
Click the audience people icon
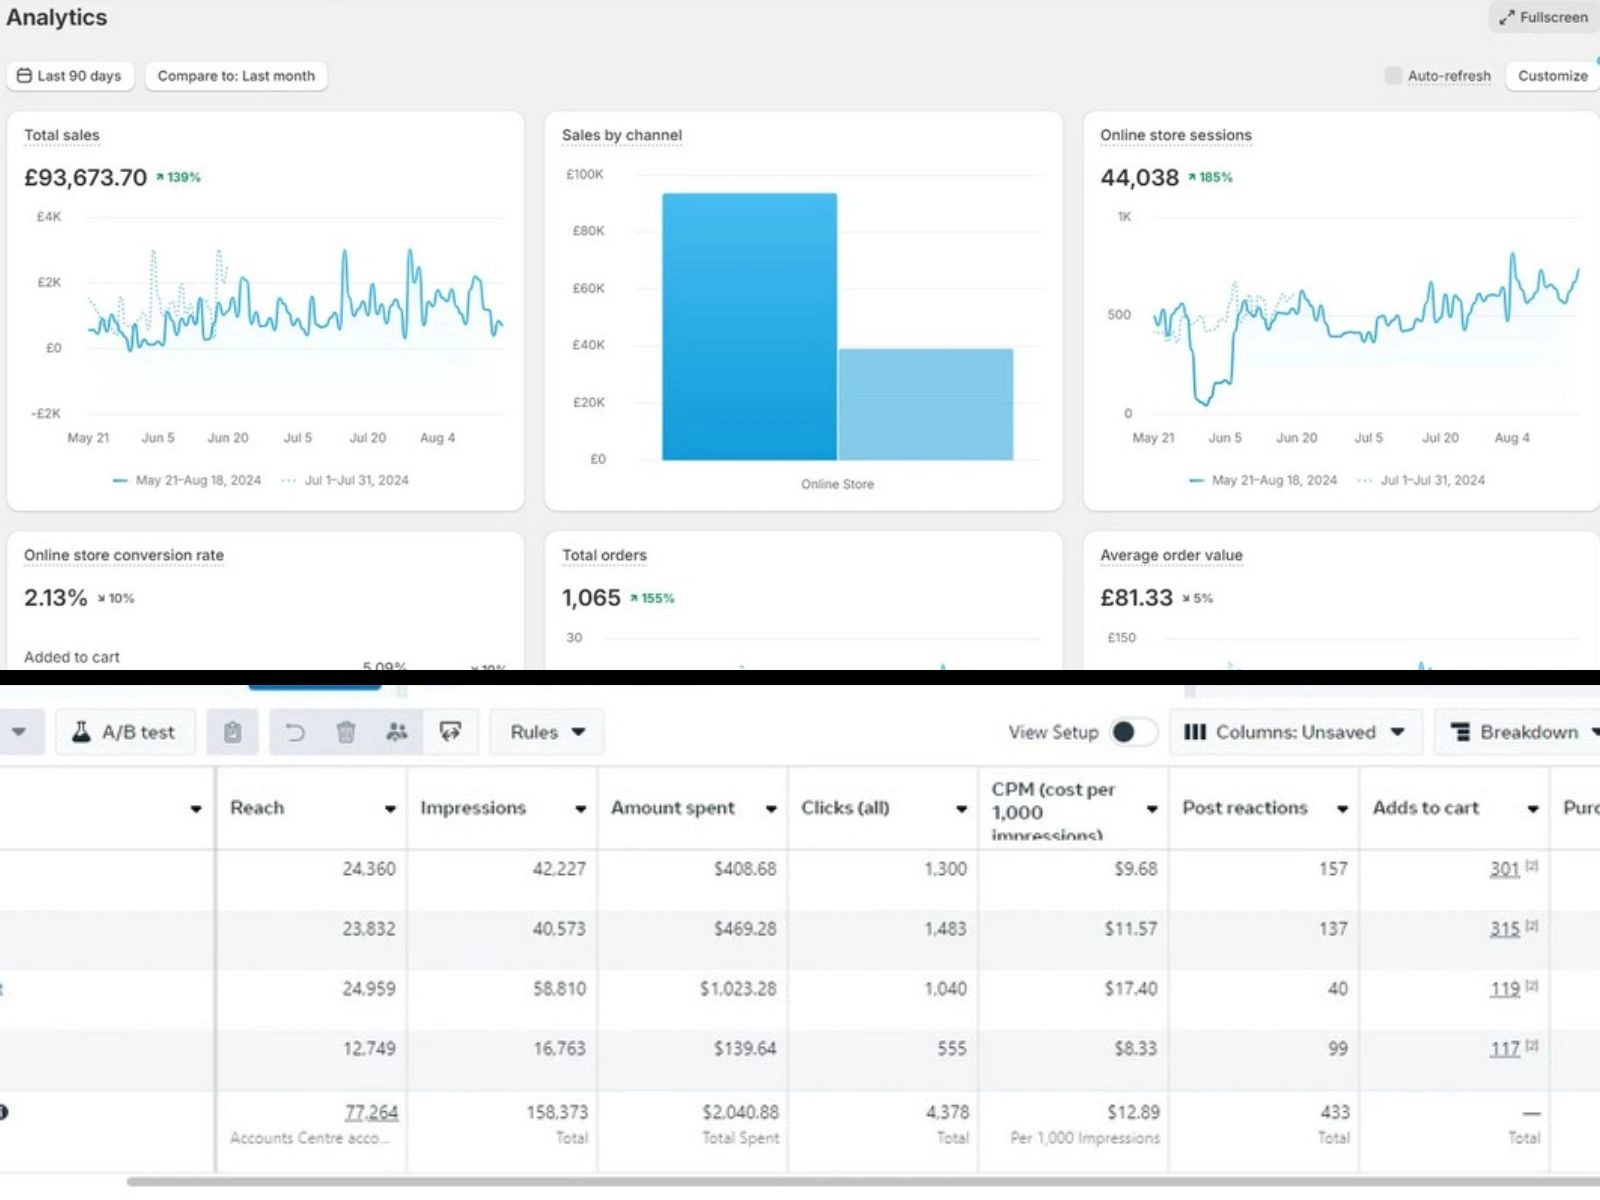tap(397, 732)
